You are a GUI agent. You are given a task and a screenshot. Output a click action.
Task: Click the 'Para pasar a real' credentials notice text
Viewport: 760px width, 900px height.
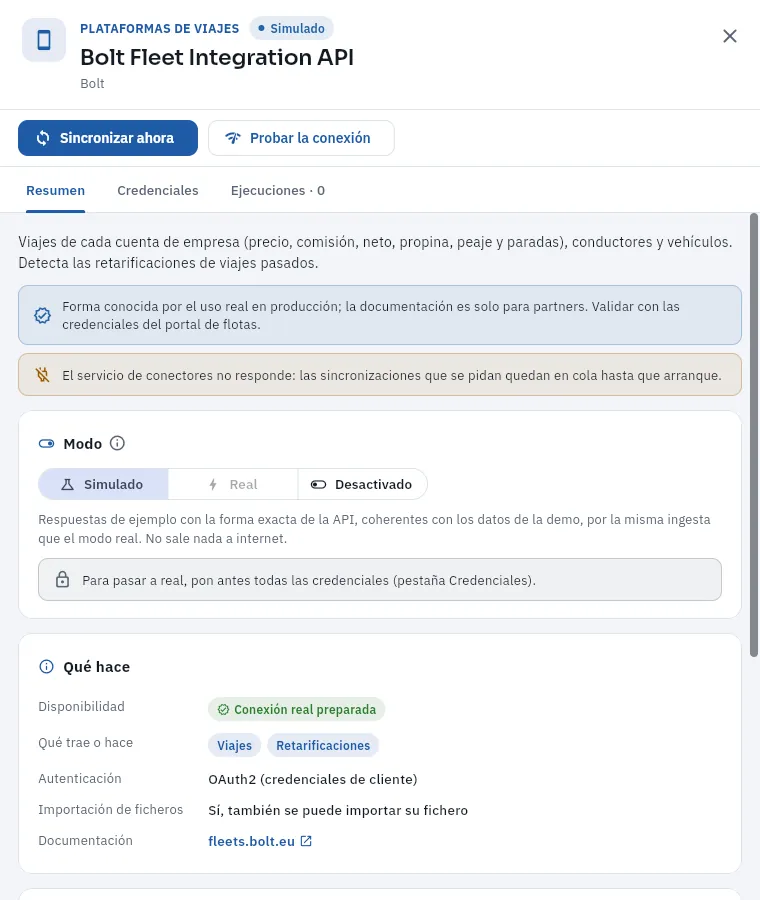click(x=309, y=580)
